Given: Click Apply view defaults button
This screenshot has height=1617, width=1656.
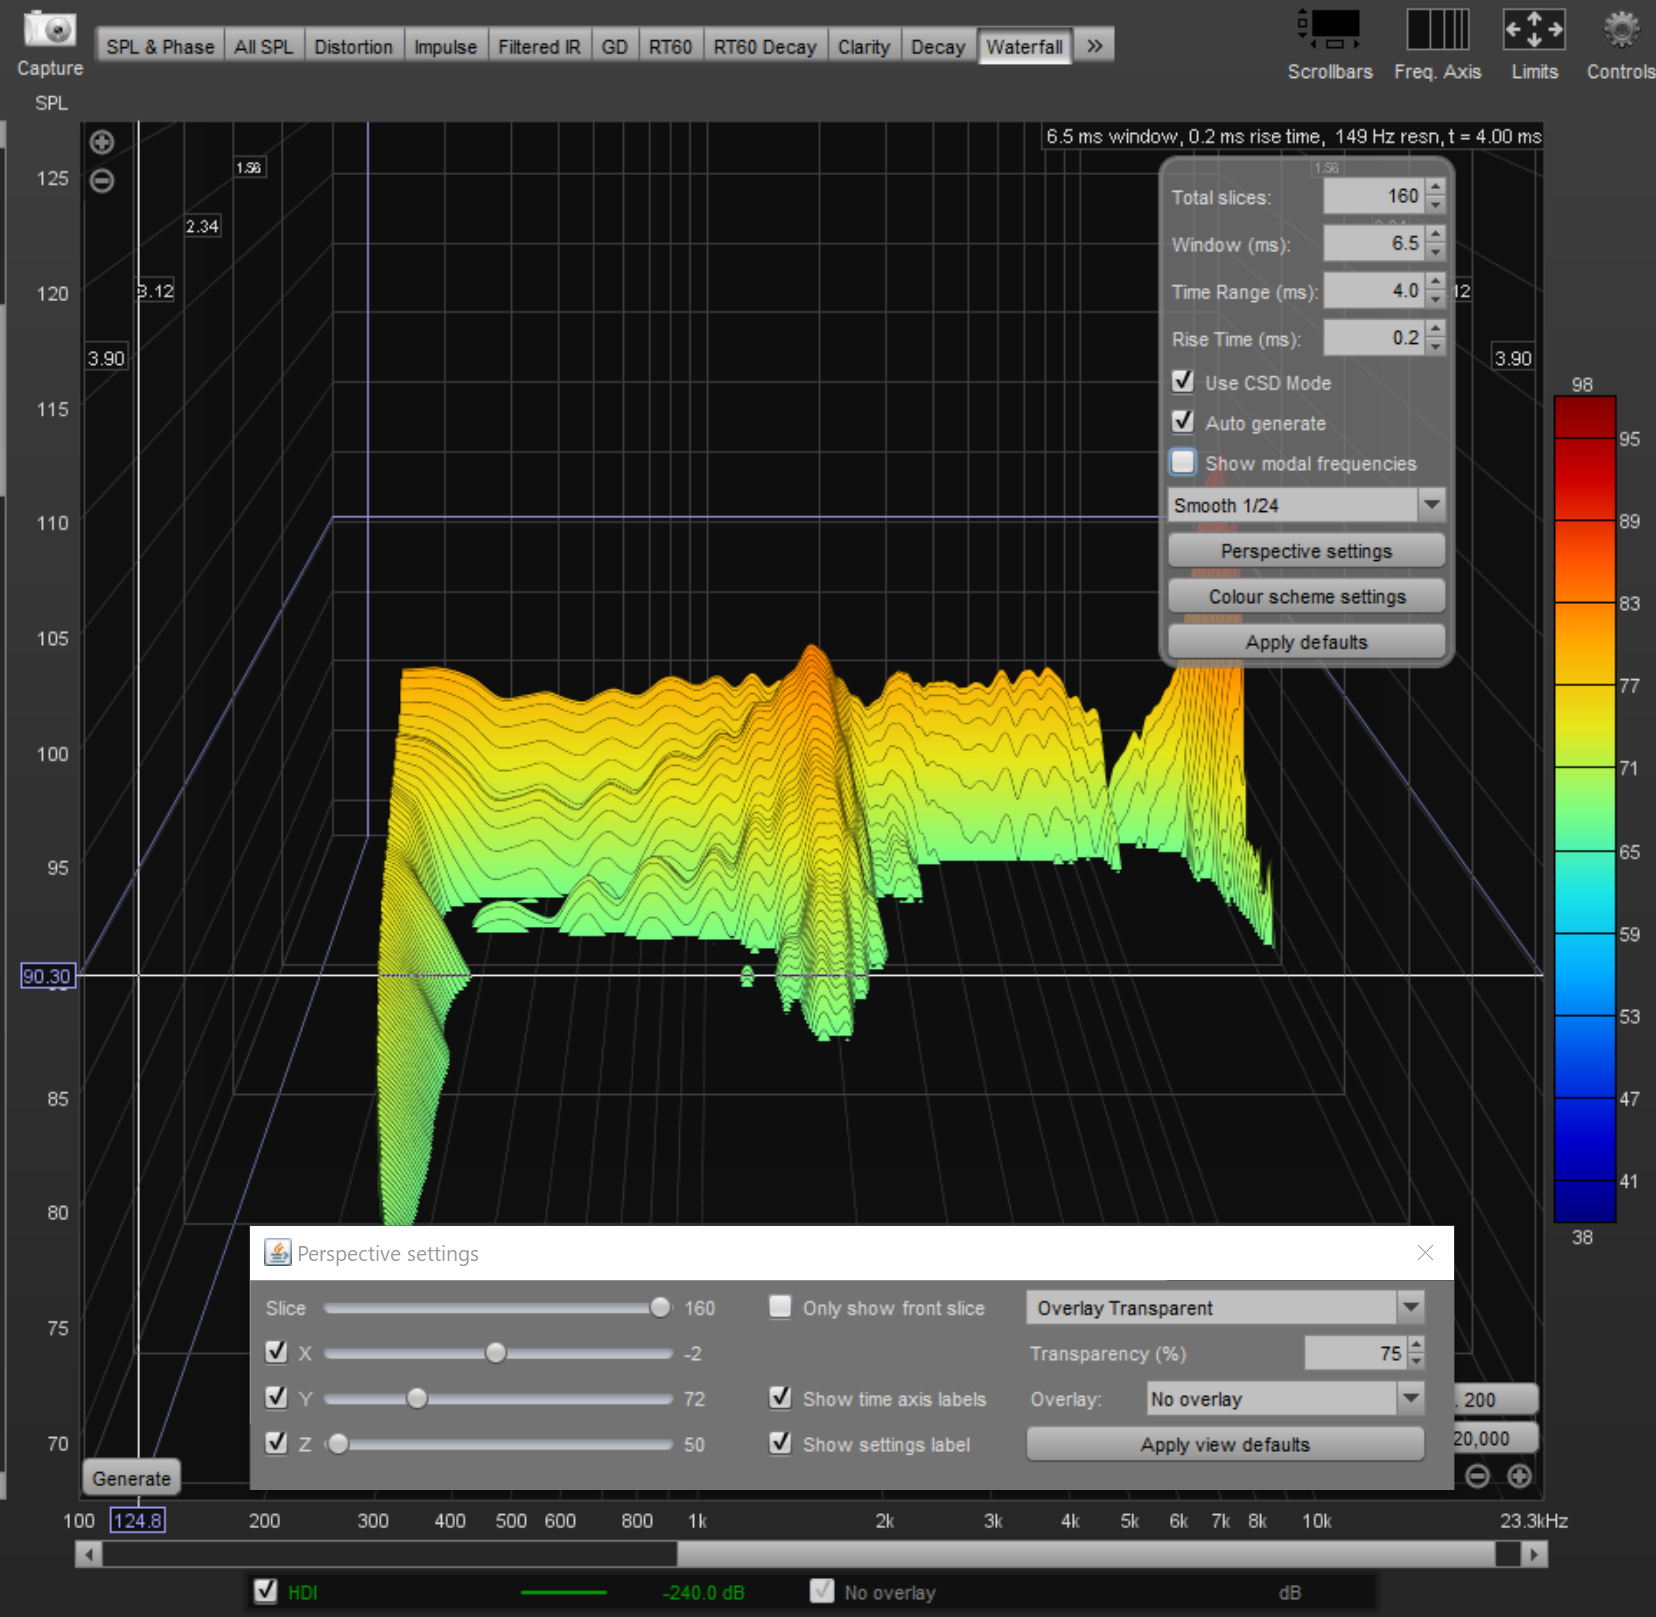Looking at the screenshot, I should click(x=1225, y=1444).
